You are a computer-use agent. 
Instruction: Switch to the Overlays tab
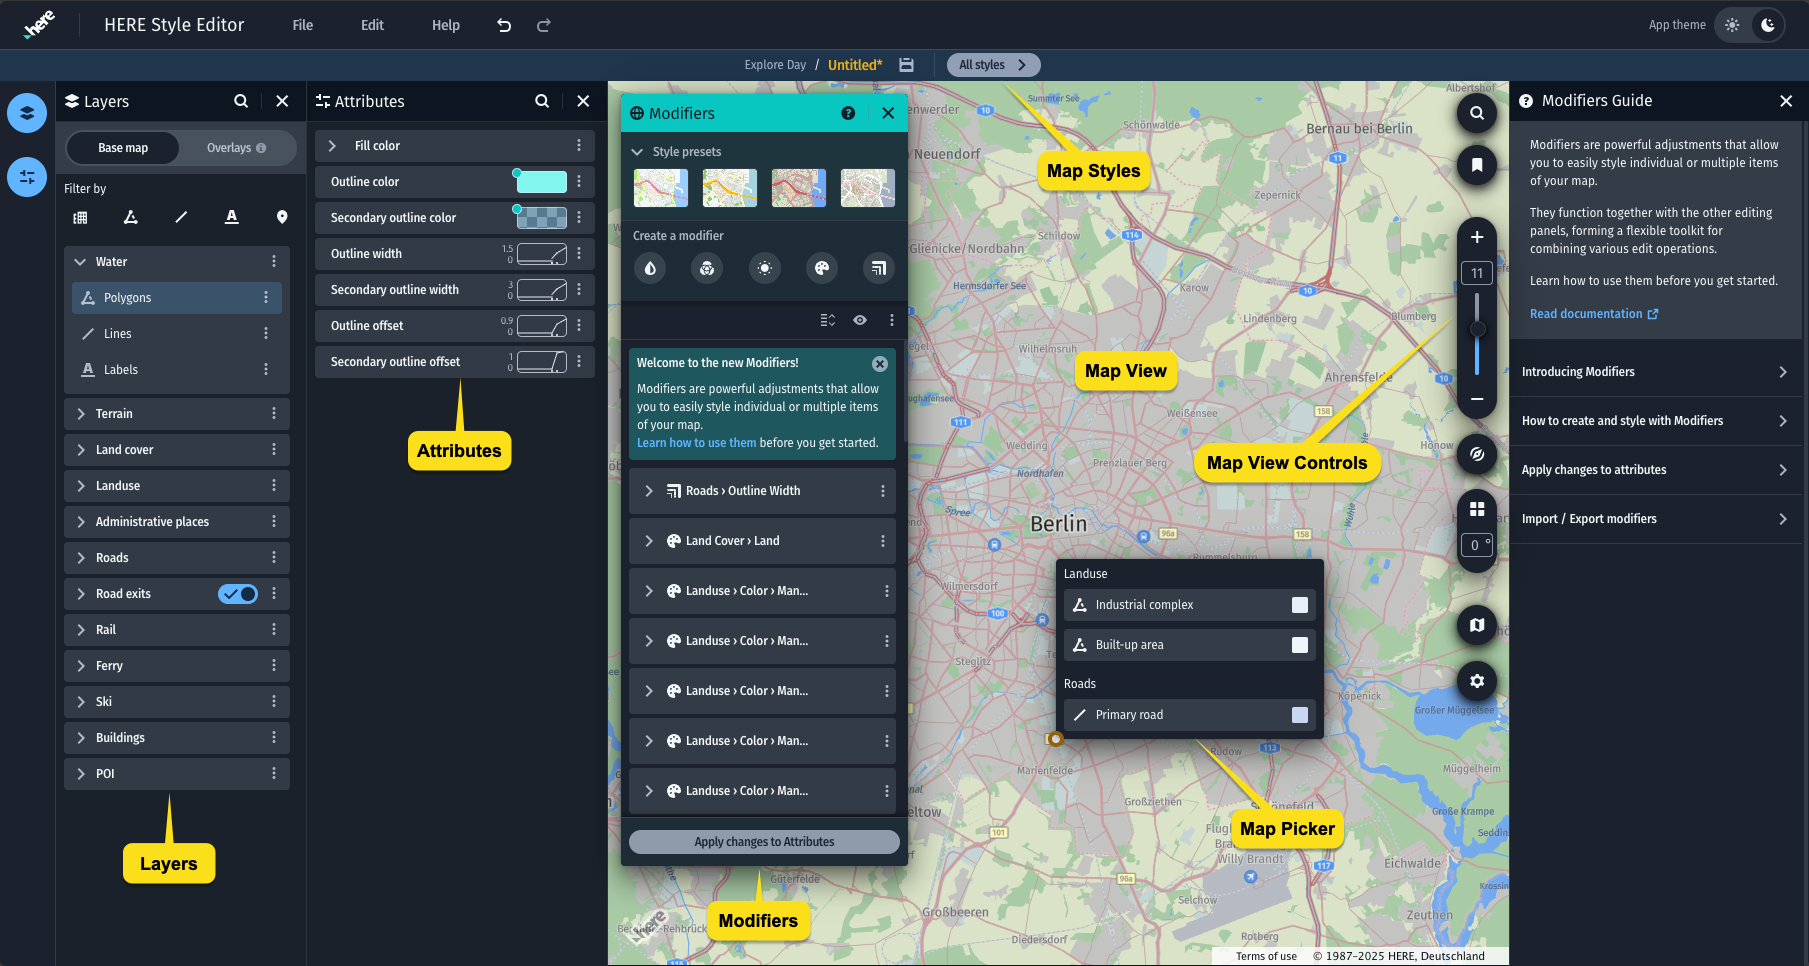tap(228, 147)
